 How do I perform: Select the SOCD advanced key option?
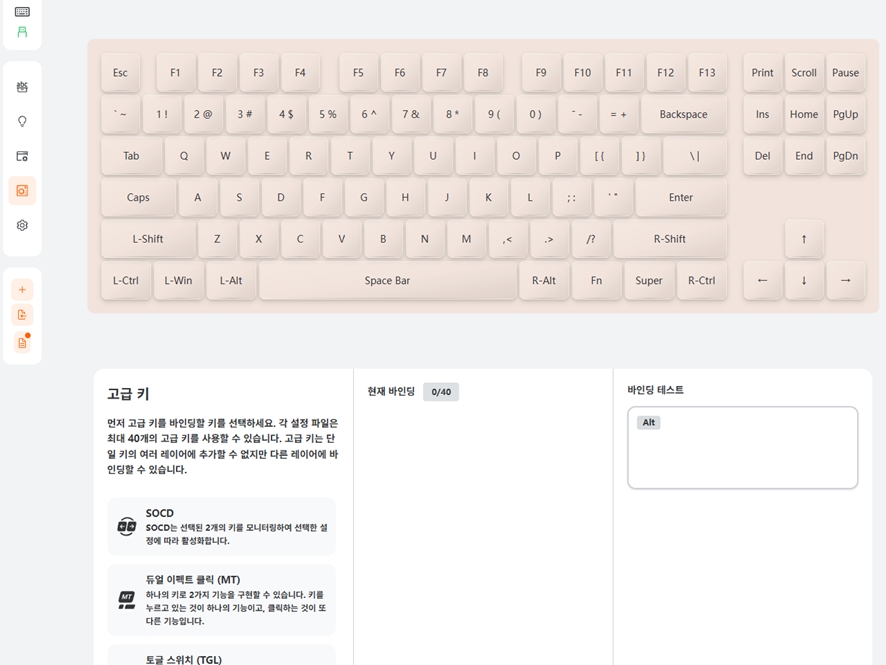(x=222, y=527)
